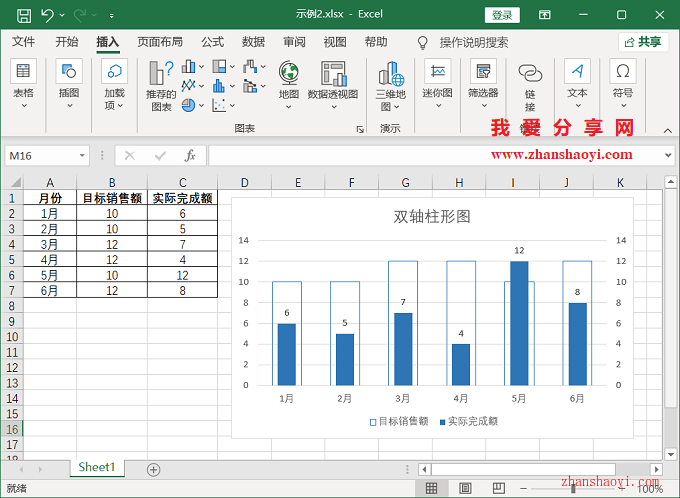Open the 帮助 Help tab

click(x=376, y=42)
